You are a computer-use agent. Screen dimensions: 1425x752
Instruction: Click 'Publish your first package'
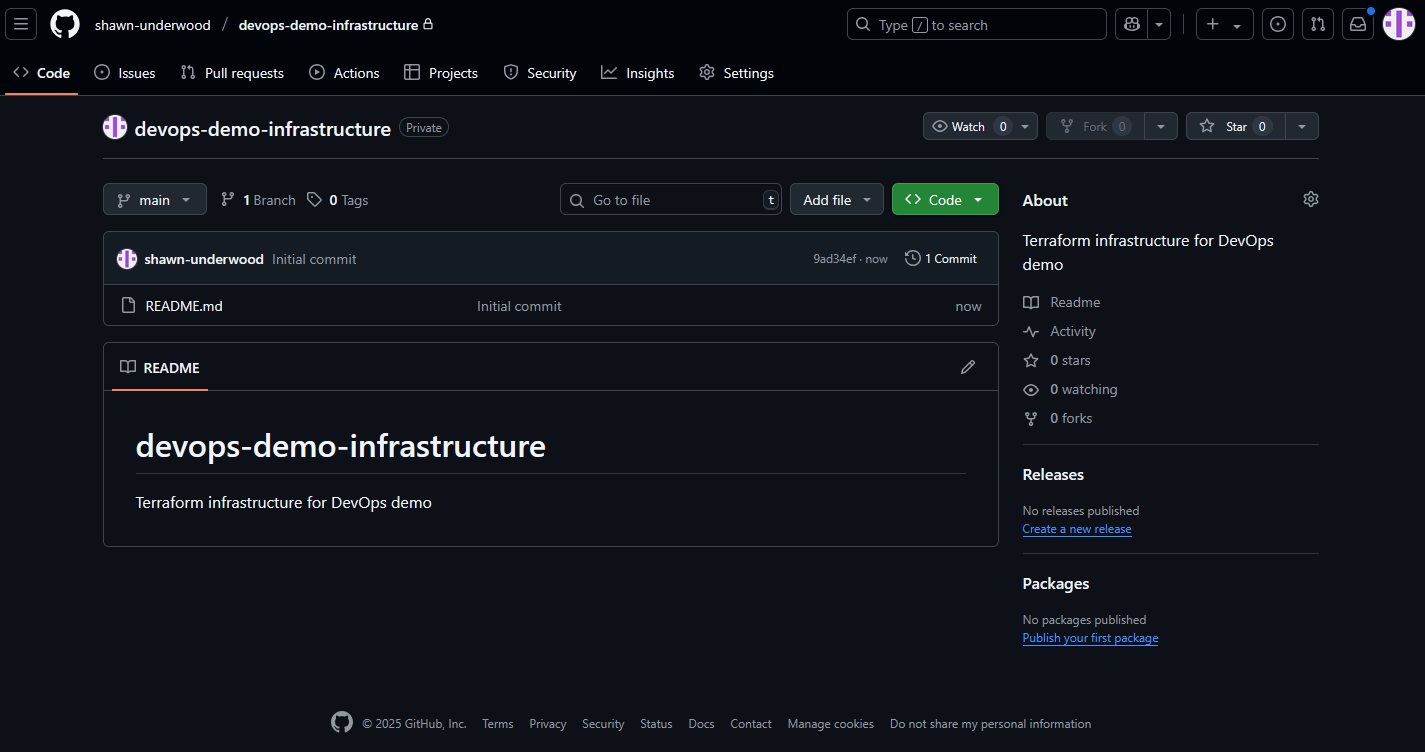(x=1090, y=638)
